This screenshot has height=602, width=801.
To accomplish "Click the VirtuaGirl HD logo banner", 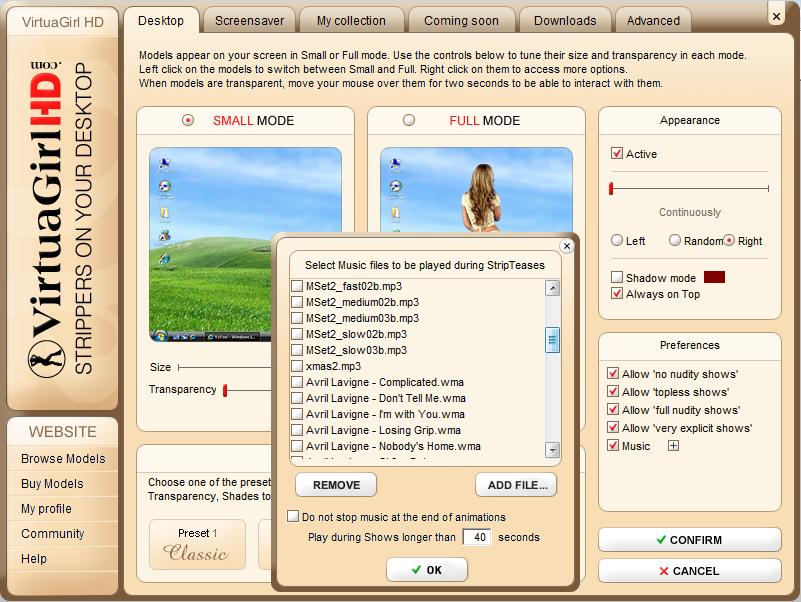I will click(62, 222).
